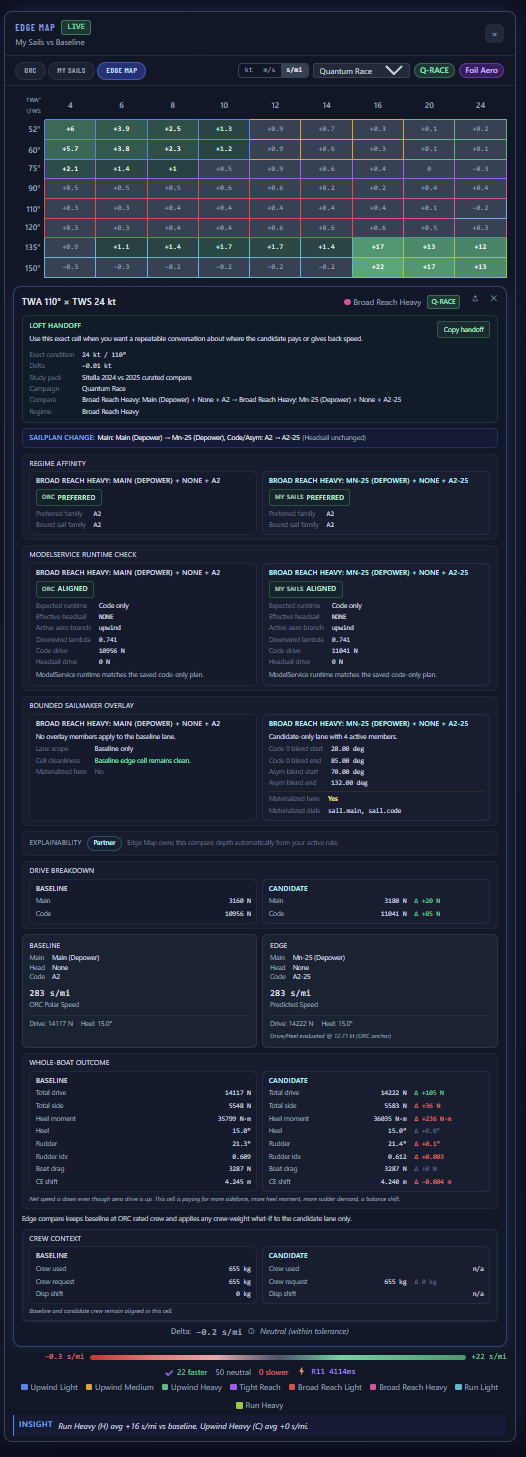Click the MY SAILS PREFERRED badge

pyautogui.click(x=311, y=496)
